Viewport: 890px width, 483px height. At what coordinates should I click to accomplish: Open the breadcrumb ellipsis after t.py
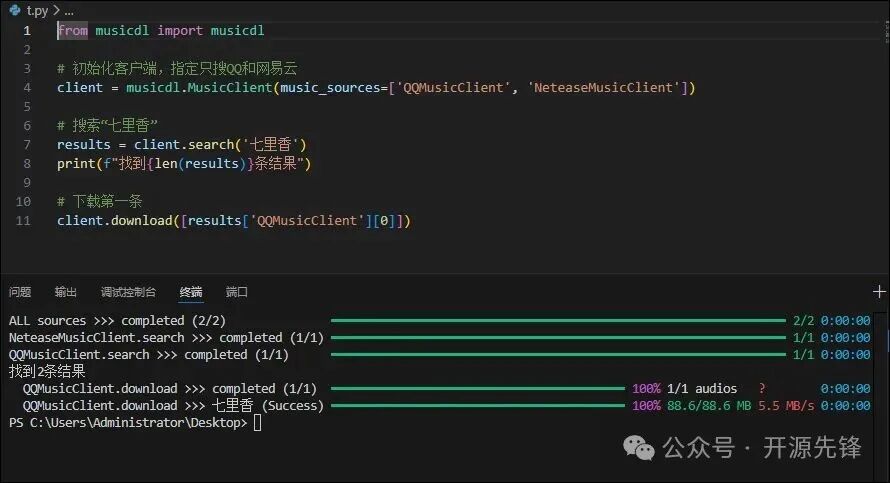tap(69, 10)
